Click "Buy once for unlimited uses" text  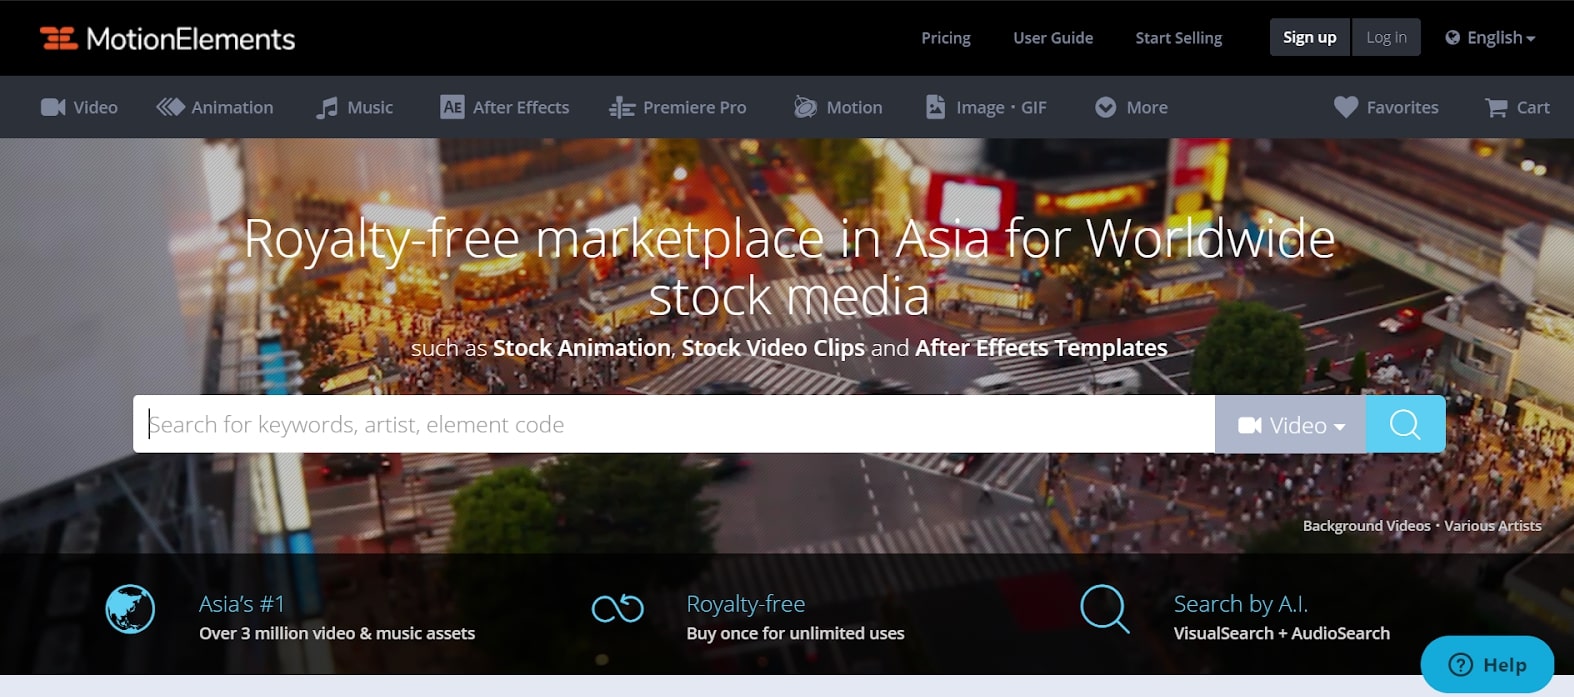[x=795, y=633]
